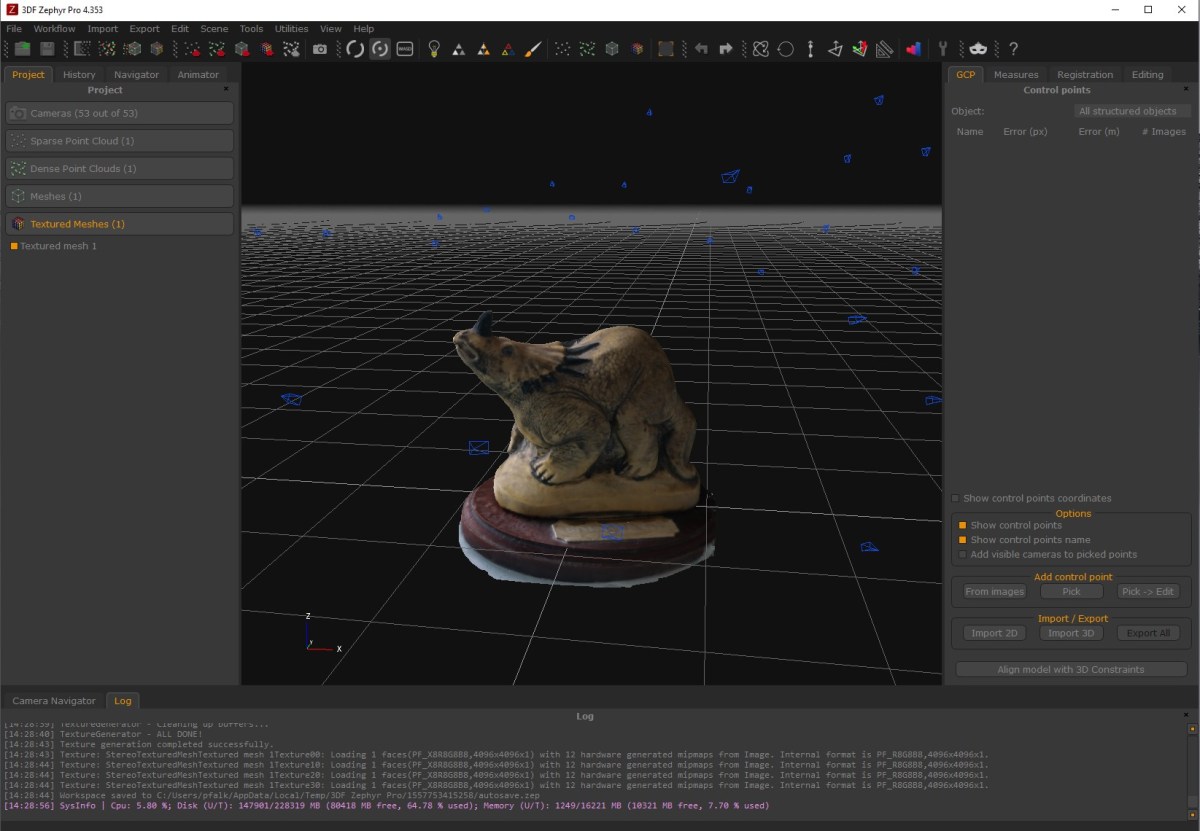The image size is (1200, 831).
Task: Enable WASD navigation mode
Action: click(405, 48)
